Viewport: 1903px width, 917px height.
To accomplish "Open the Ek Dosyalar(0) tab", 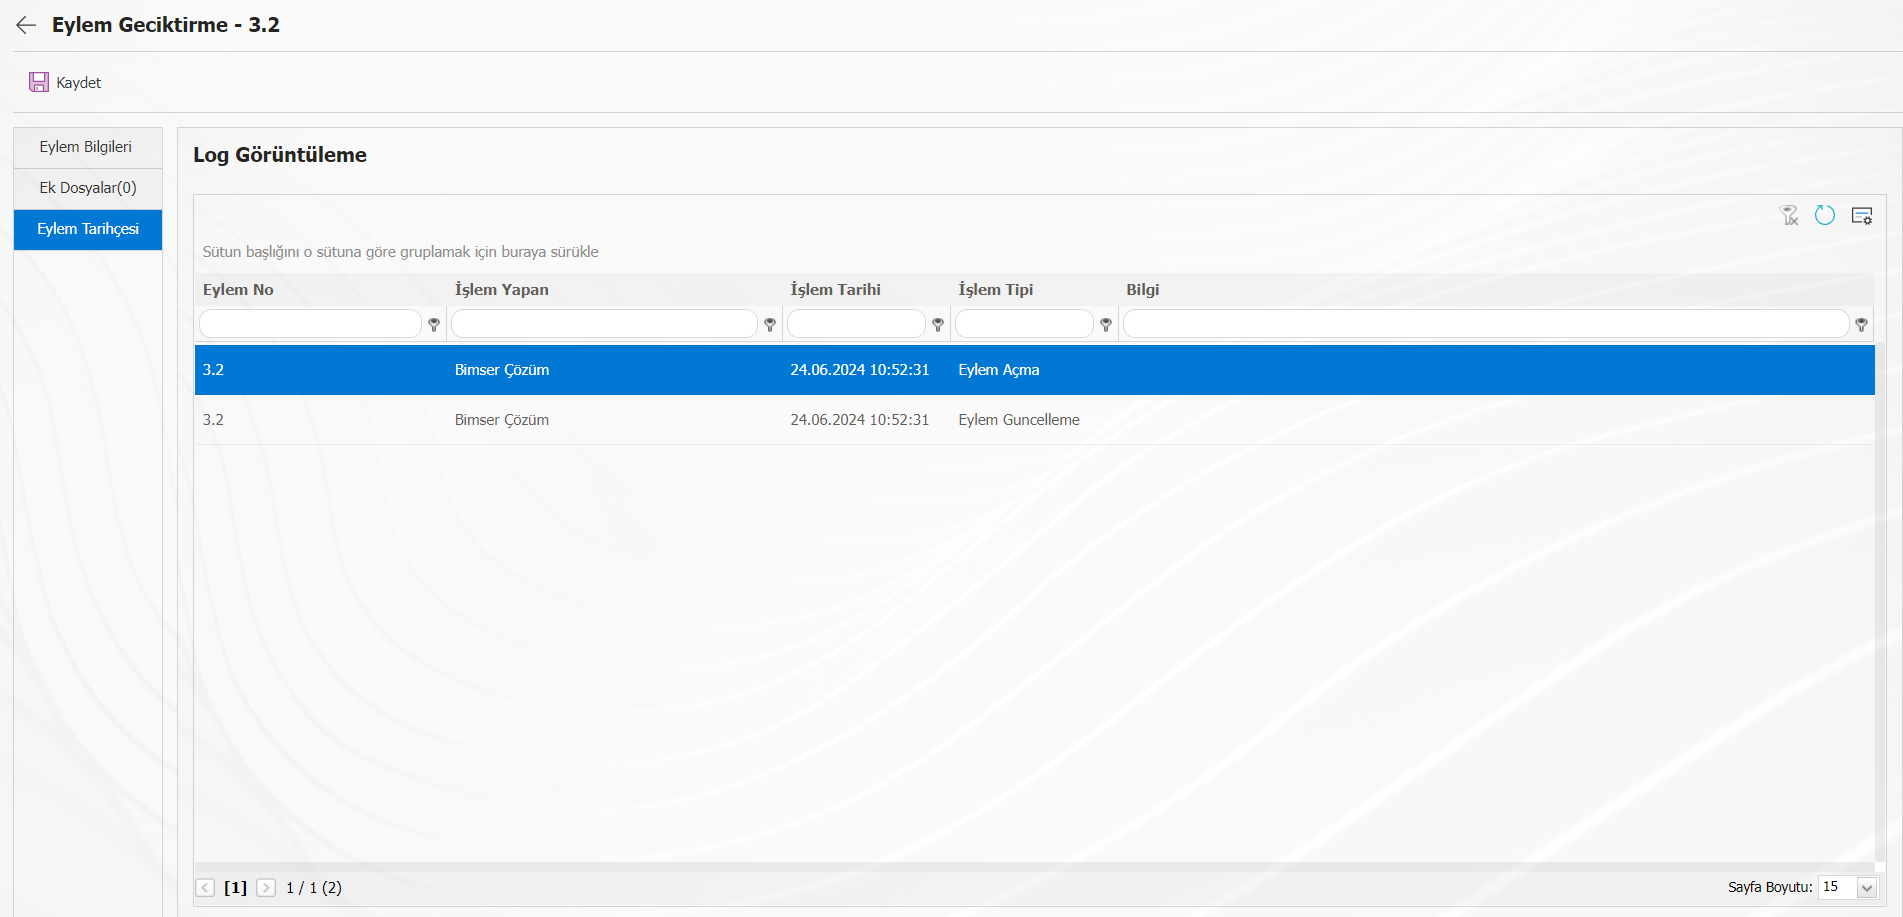I will point(88,188).
